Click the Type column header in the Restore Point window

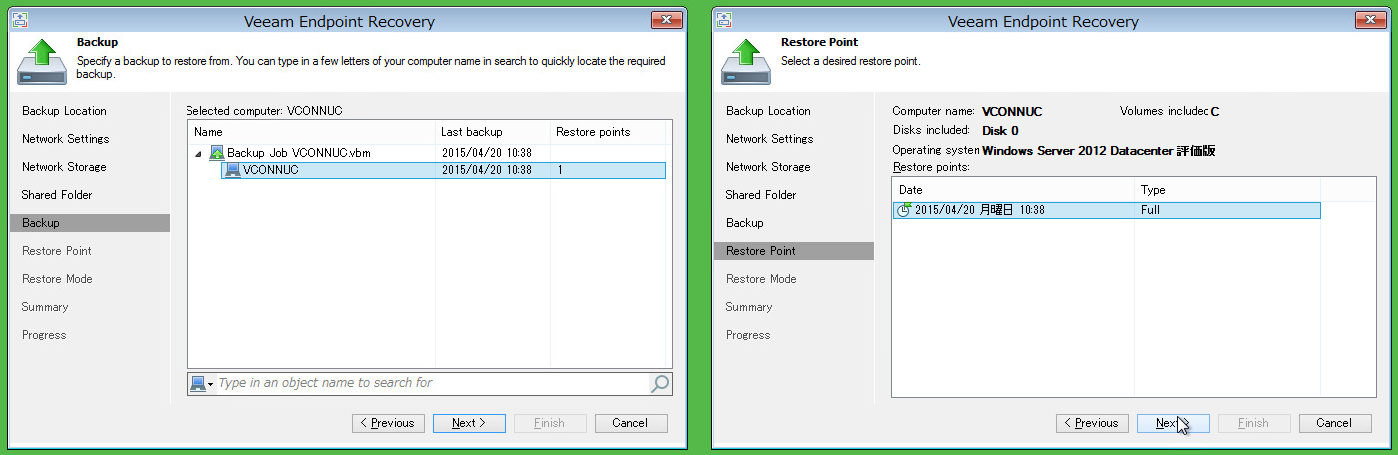(x=1227, y=190)
